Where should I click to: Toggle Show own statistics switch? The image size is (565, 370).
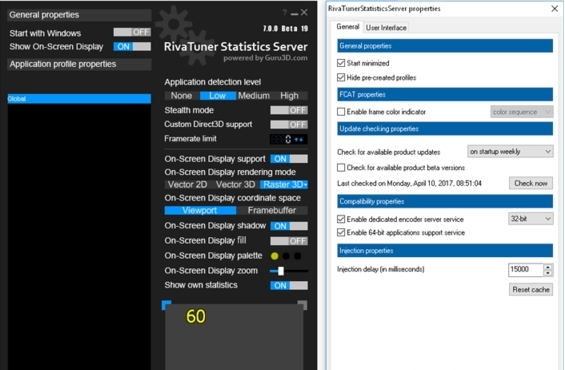click(x=289, y=285)
